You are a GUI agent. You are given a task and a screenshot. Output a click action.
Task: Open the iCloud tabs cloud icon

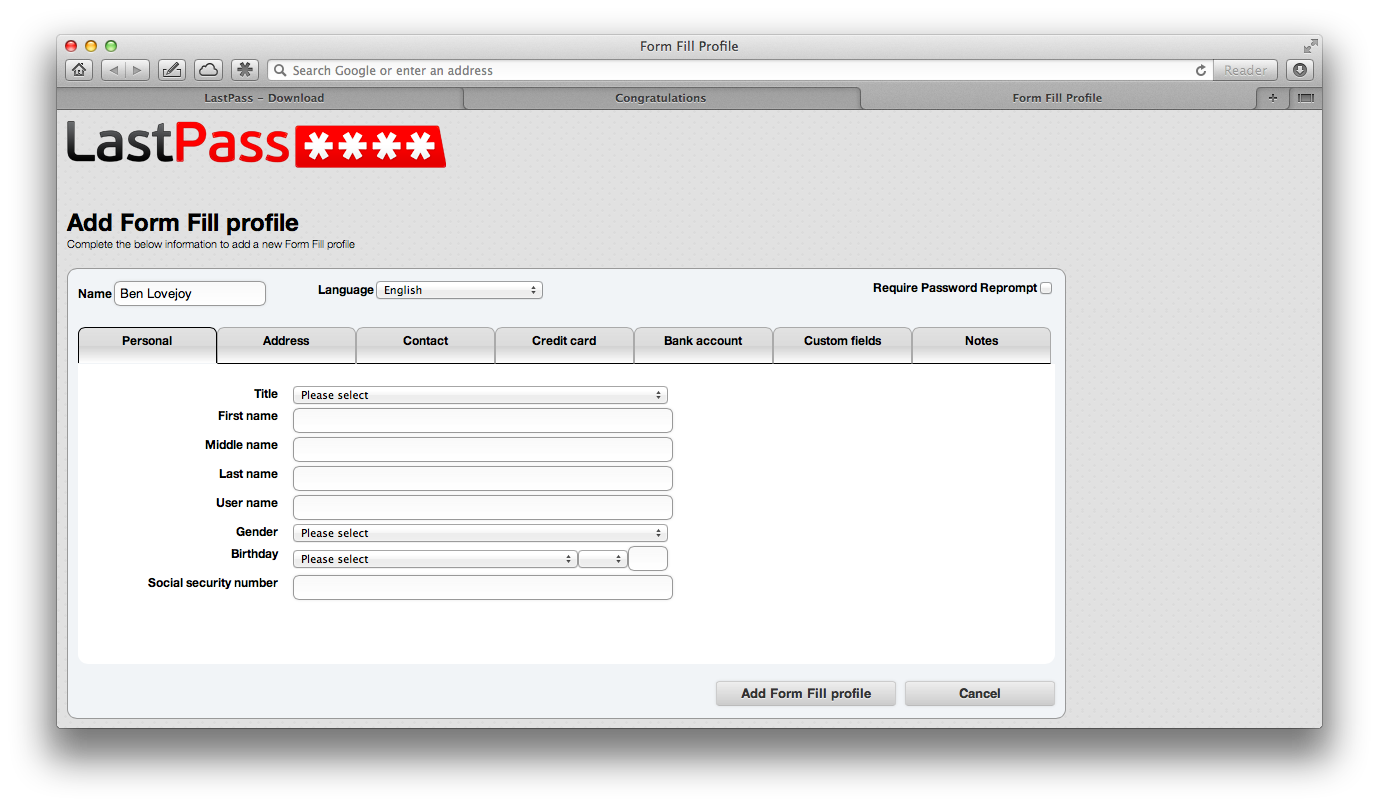tap(208, 70)
